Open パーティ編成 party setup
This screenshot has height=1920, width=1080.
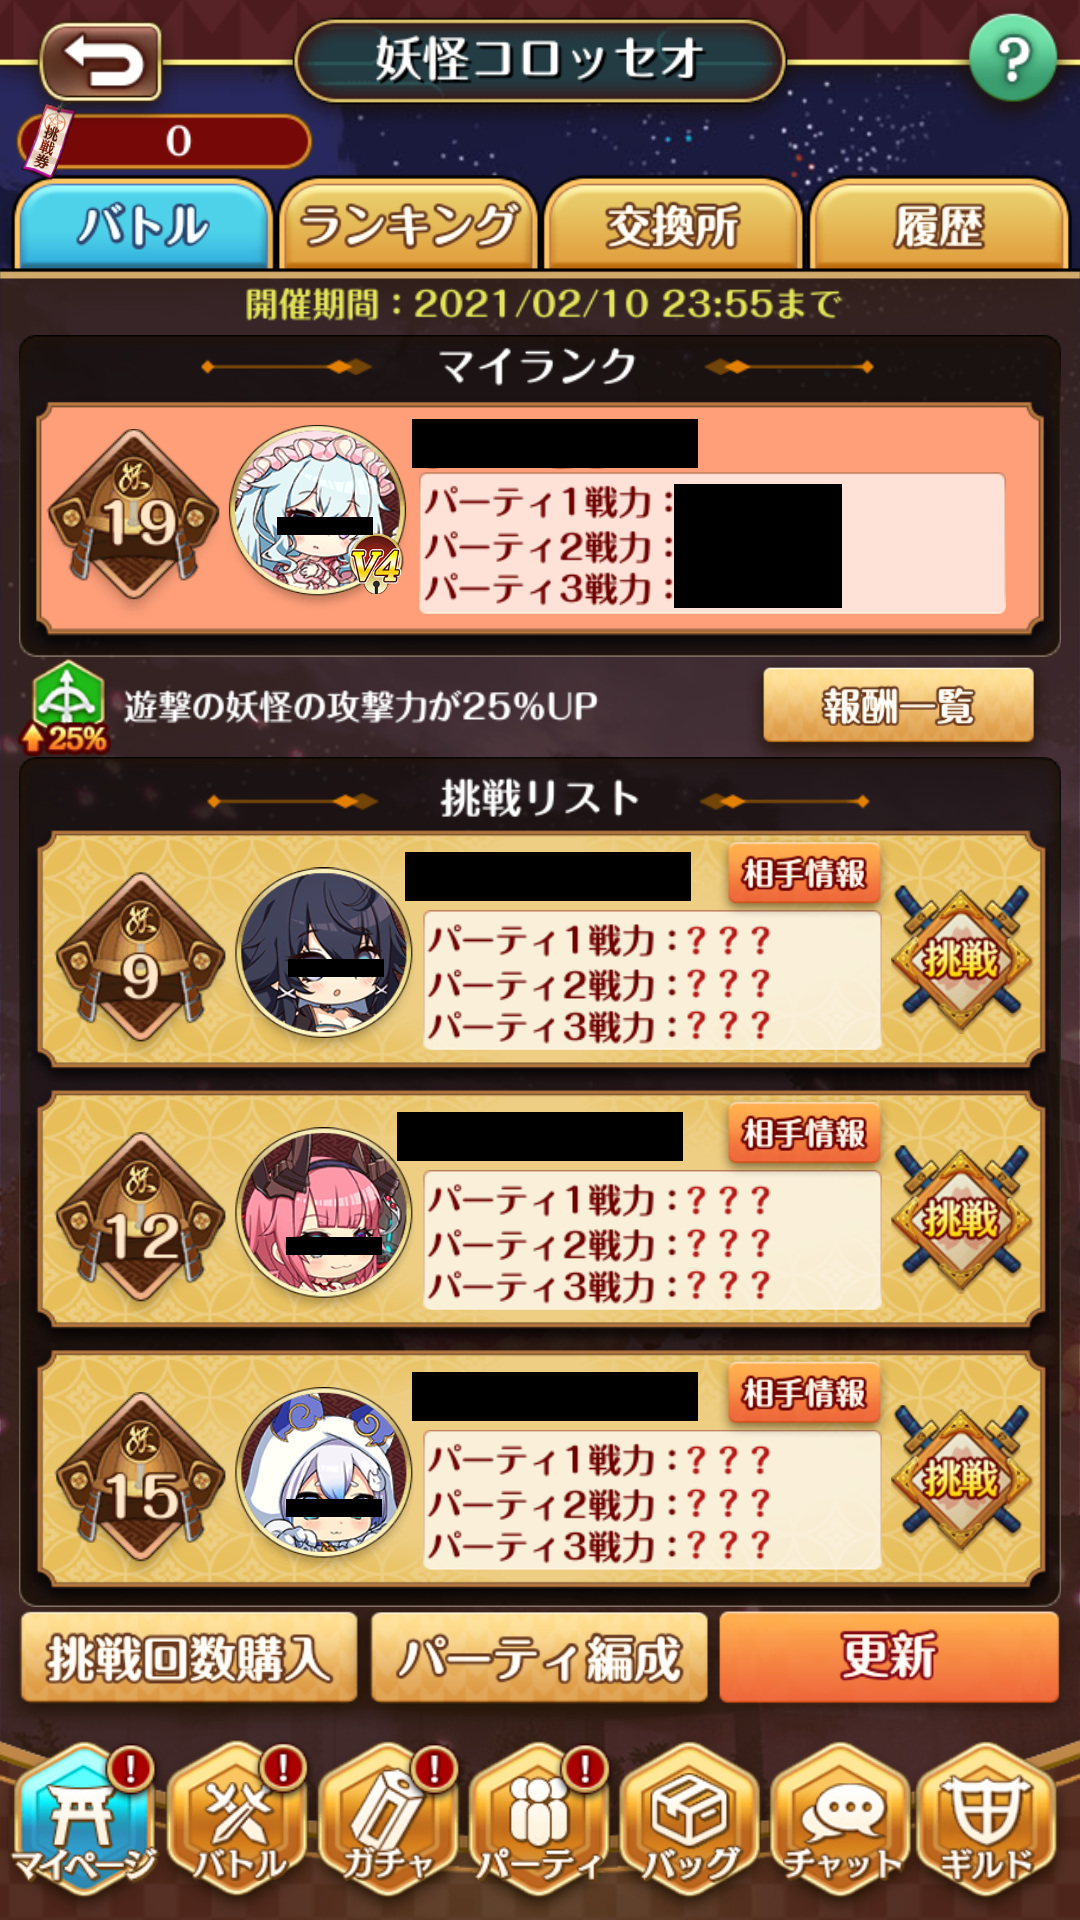pyautogui.click(x=539, y=1657)
